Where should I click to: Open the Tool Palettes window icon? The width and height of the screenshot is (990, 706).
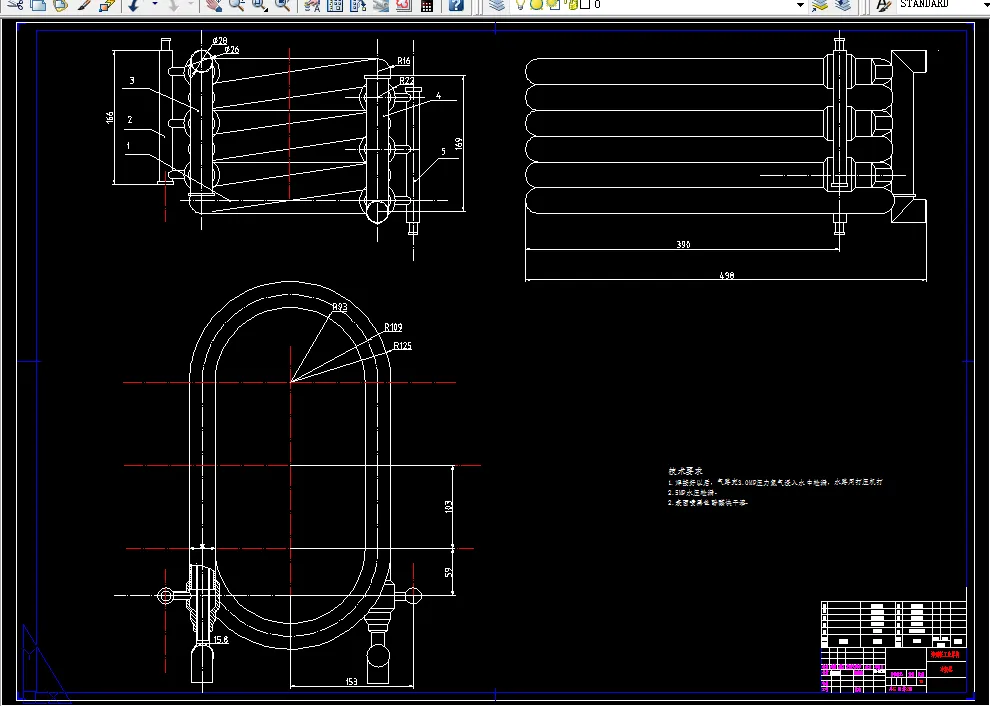[x=358, y=4]
